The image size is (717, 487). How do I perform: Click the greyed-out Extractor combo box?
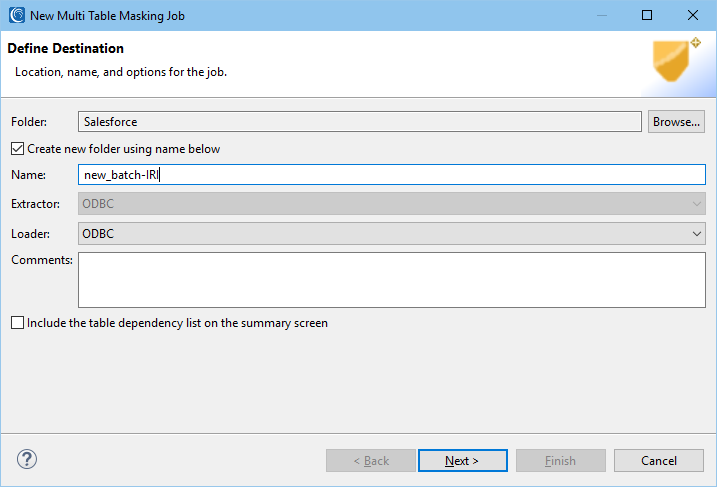tap(392, 203)
